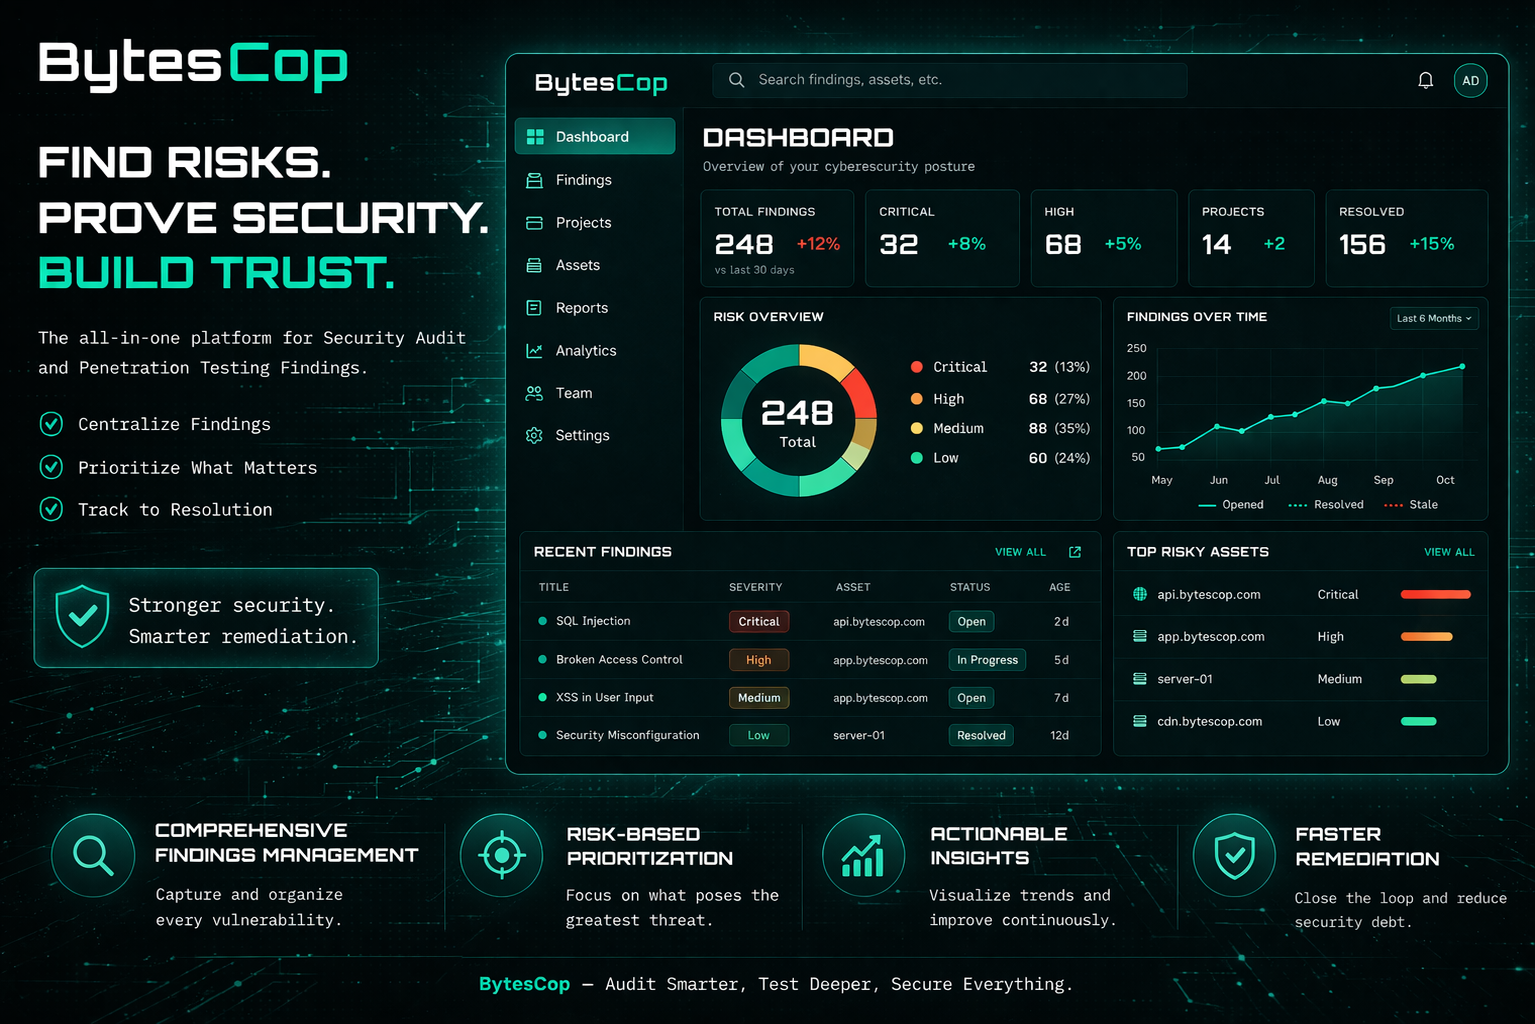Click the Critical risk bar for api.bytescop.com
The width and height of the screenshot is (1535, 1024).
click(1435, 594)
